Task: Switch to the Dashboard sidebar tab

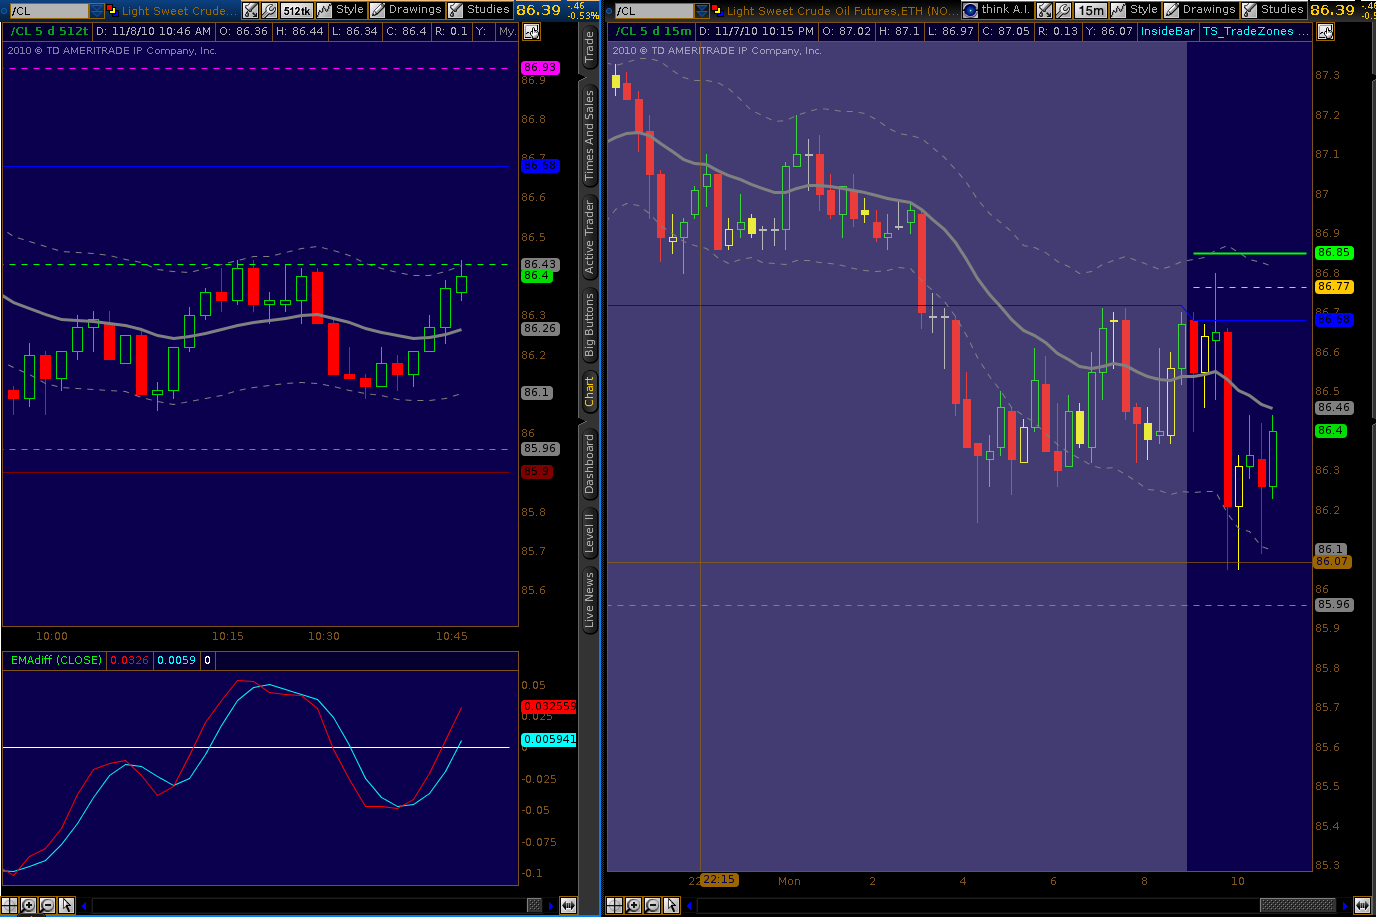Action: [x=589, y=464]
